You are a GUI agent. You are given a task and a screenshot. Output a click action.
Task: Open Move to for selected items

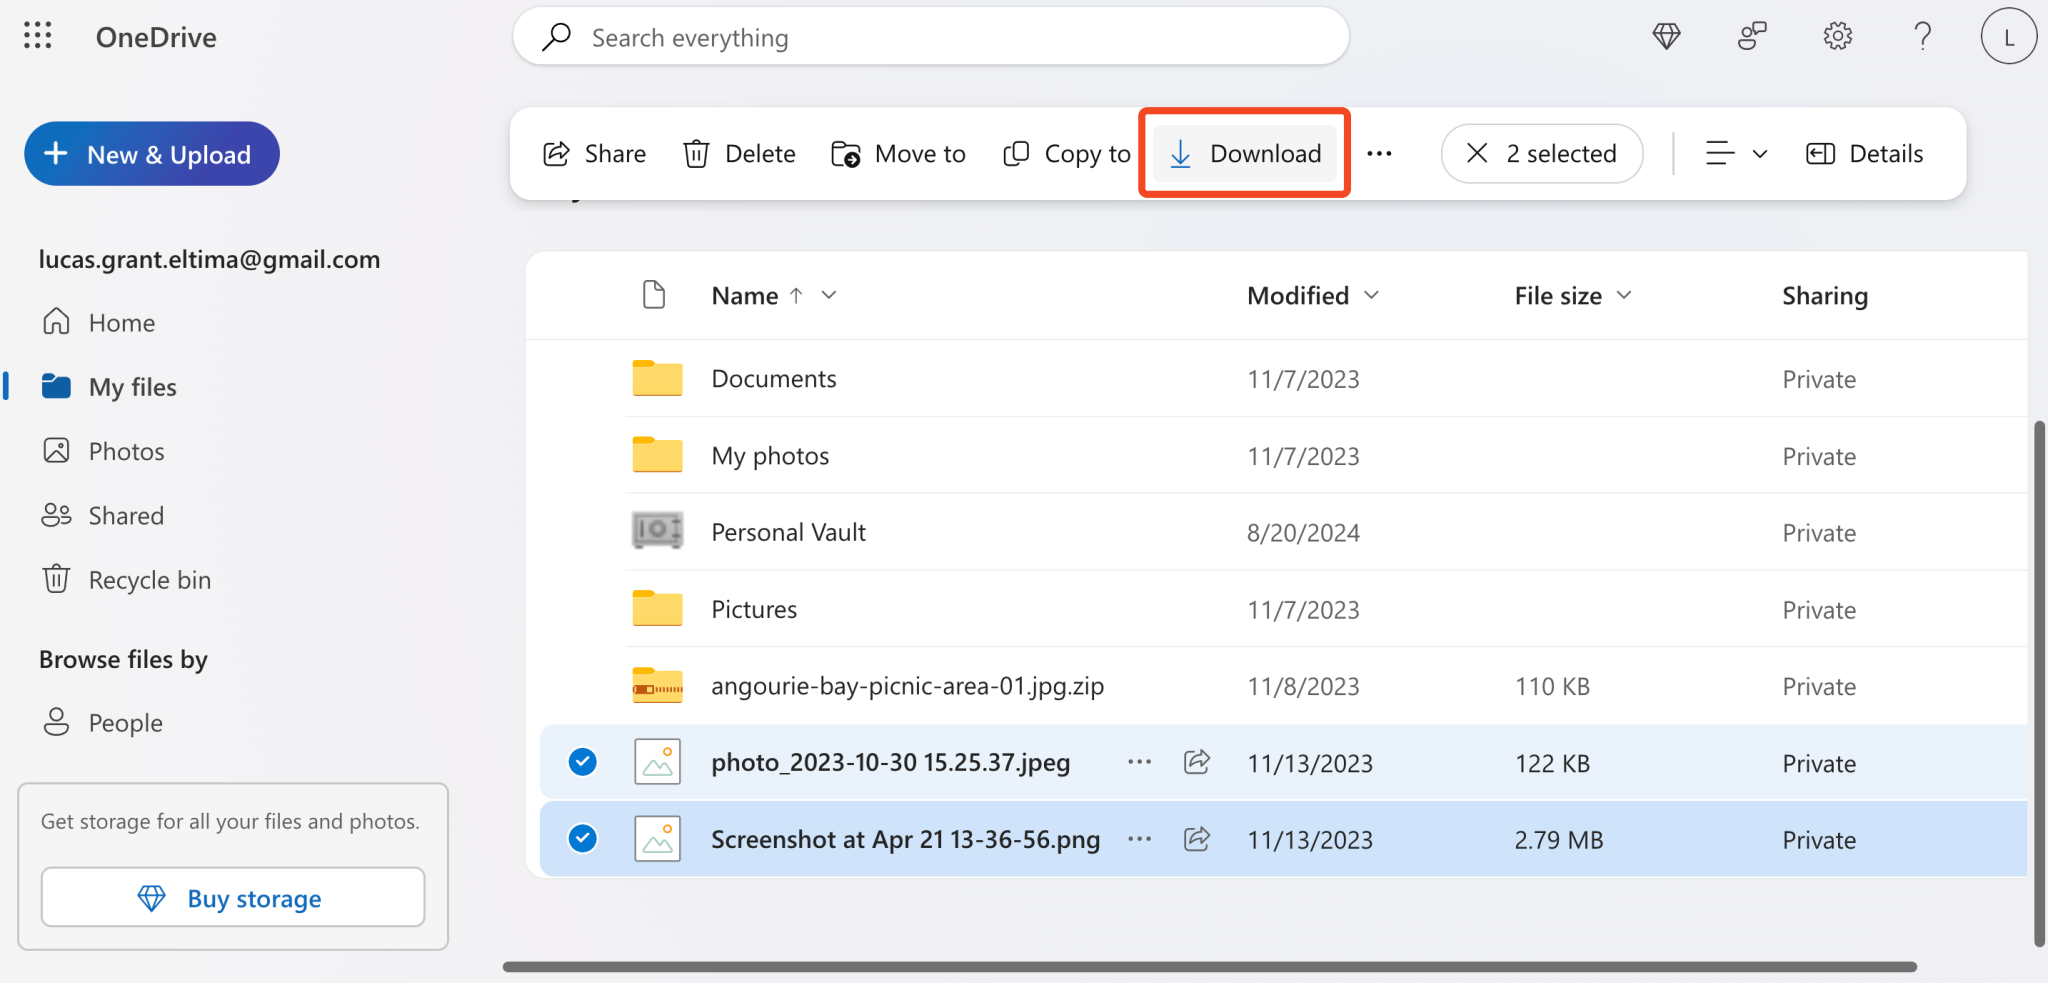pyautogui.click(x=897, y=153)
